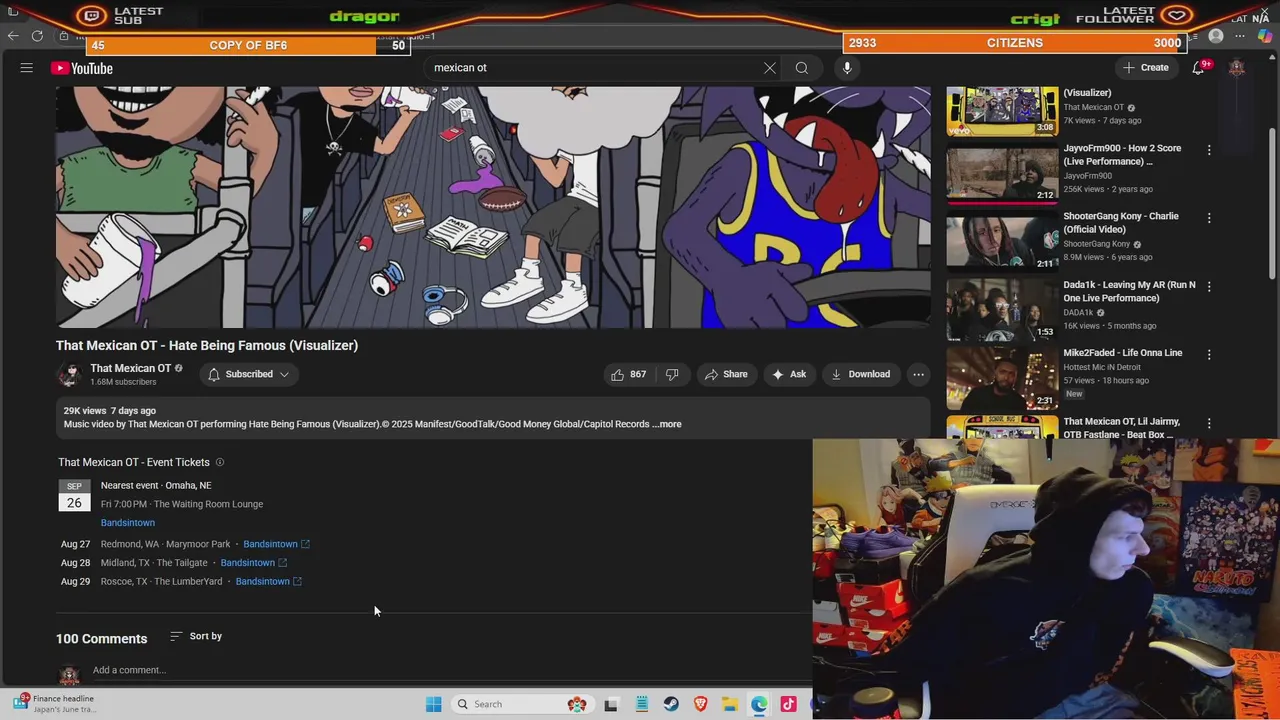
Task: Select title 'Mike2Faded - Life Onna Line'
Action: tap(1122, 353)
